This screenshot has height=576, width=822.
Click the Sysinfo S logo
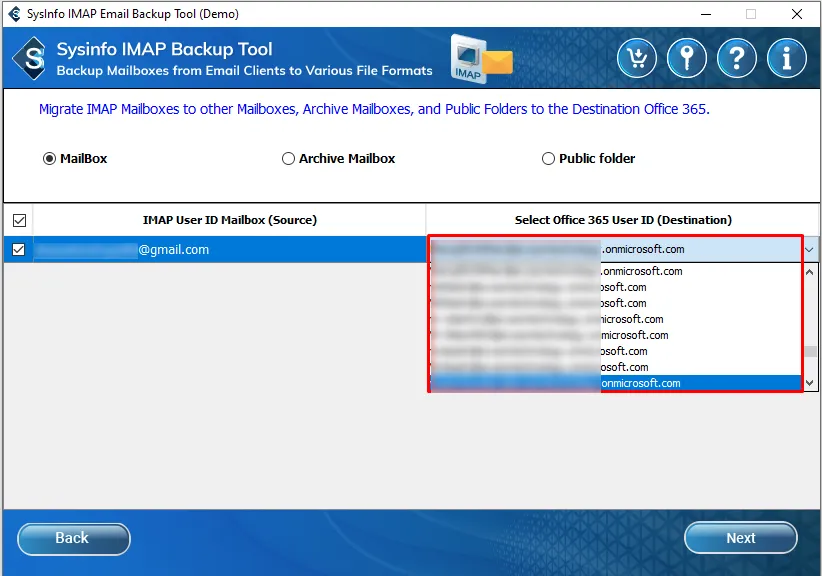click(x=32, y=58)
